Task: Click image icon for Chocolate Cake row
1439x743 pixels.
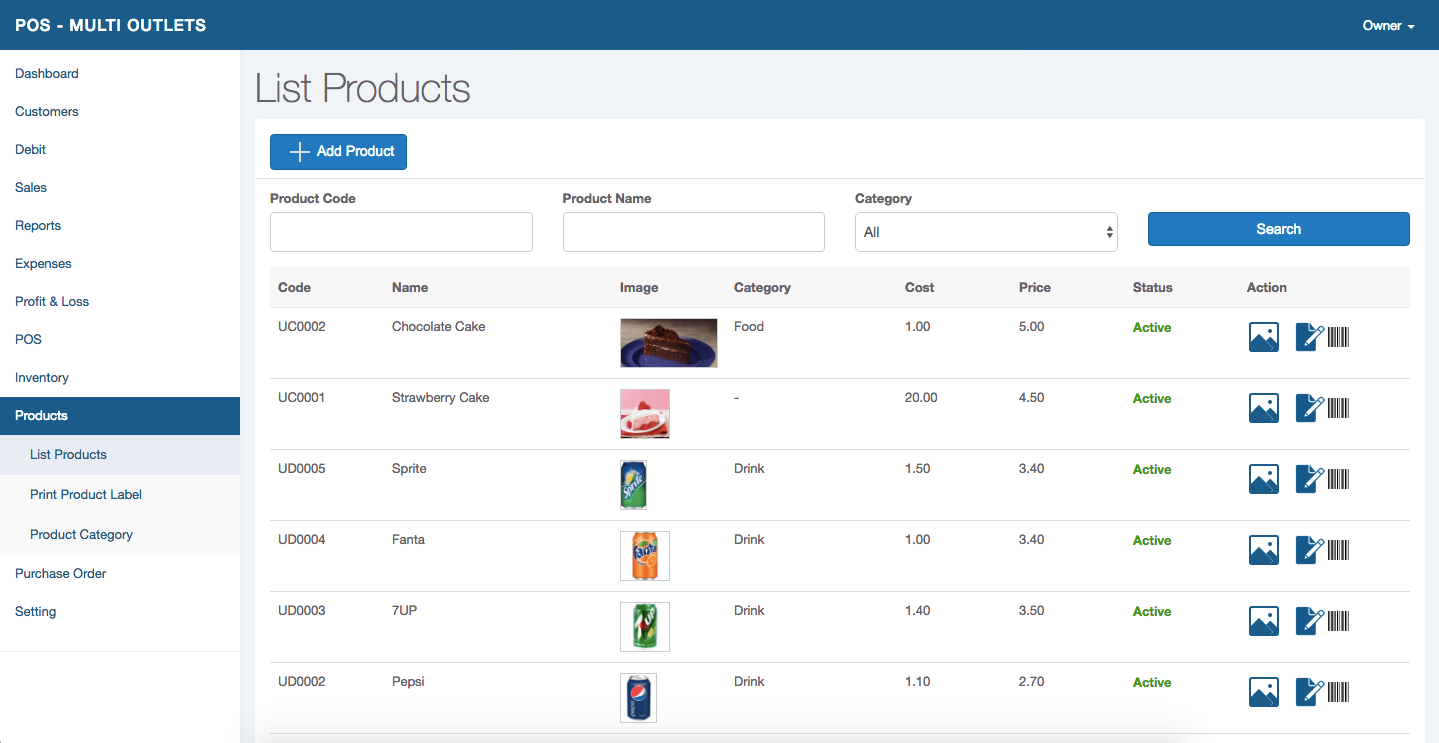Action: tap(1264, 337)
